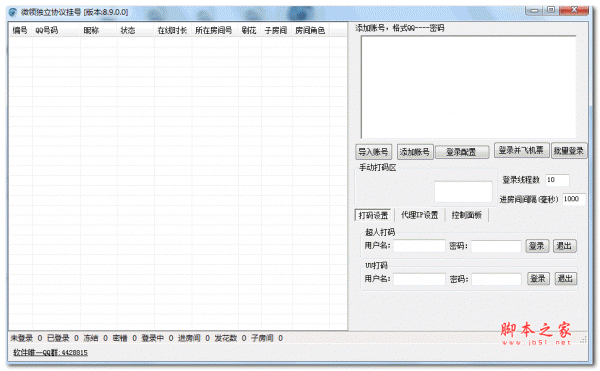The height and width of the screenshot is (371, 600).
Task: Click the 状态 column header
Action: point(135,30)
